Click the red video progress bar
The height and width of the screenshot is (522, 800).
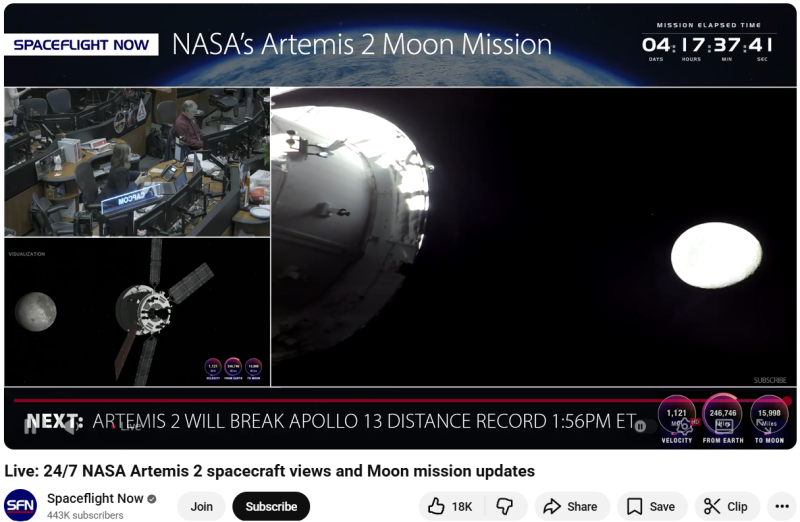[x=400, y=400]
